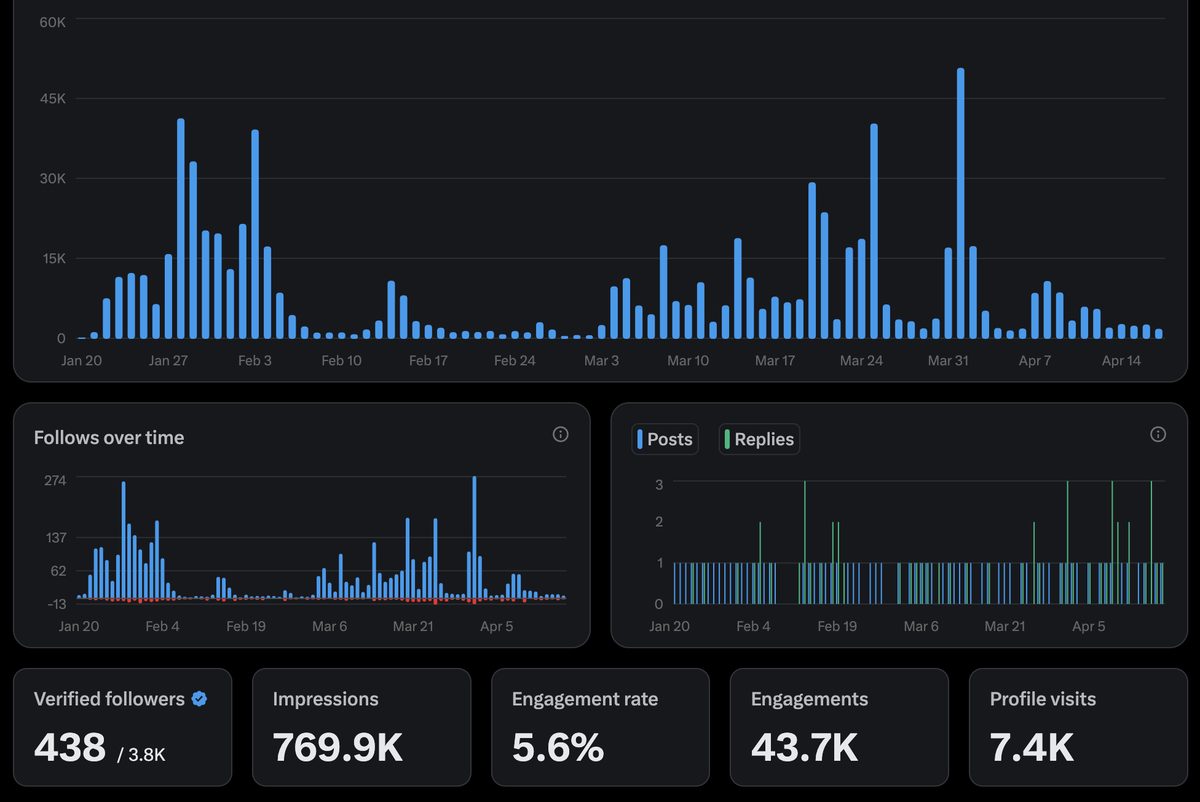Click the '60K' y-axis label

(53, 20)
